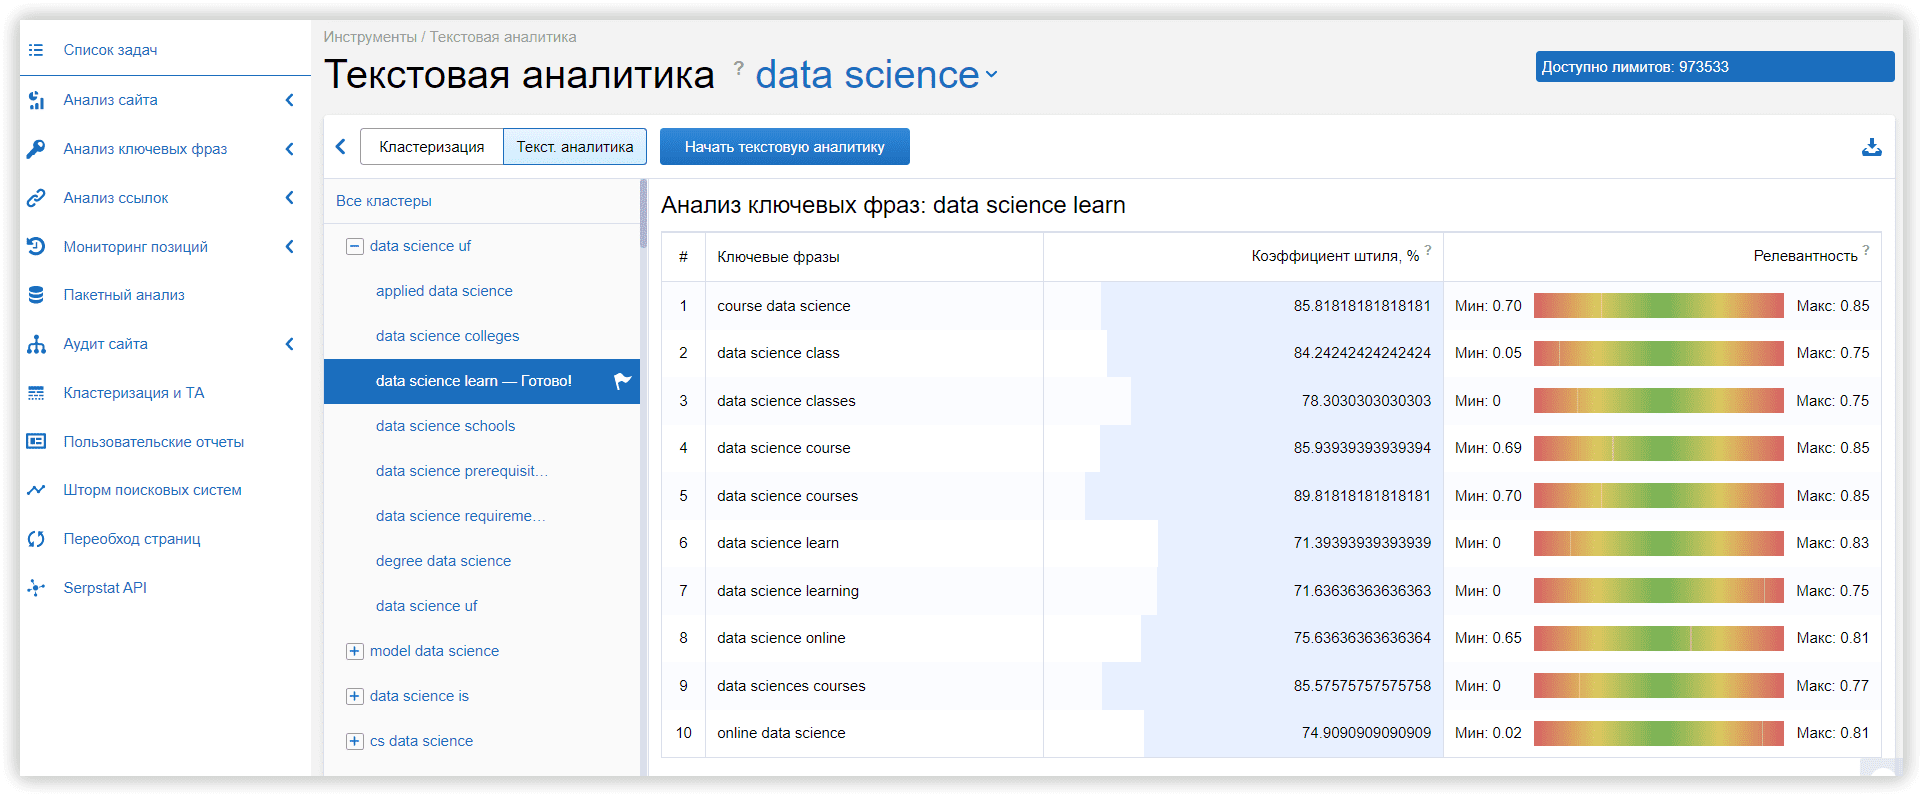Click keyword data science learning
The image size is (1923, 796).
pyautogui.click(x=788, y=591)
